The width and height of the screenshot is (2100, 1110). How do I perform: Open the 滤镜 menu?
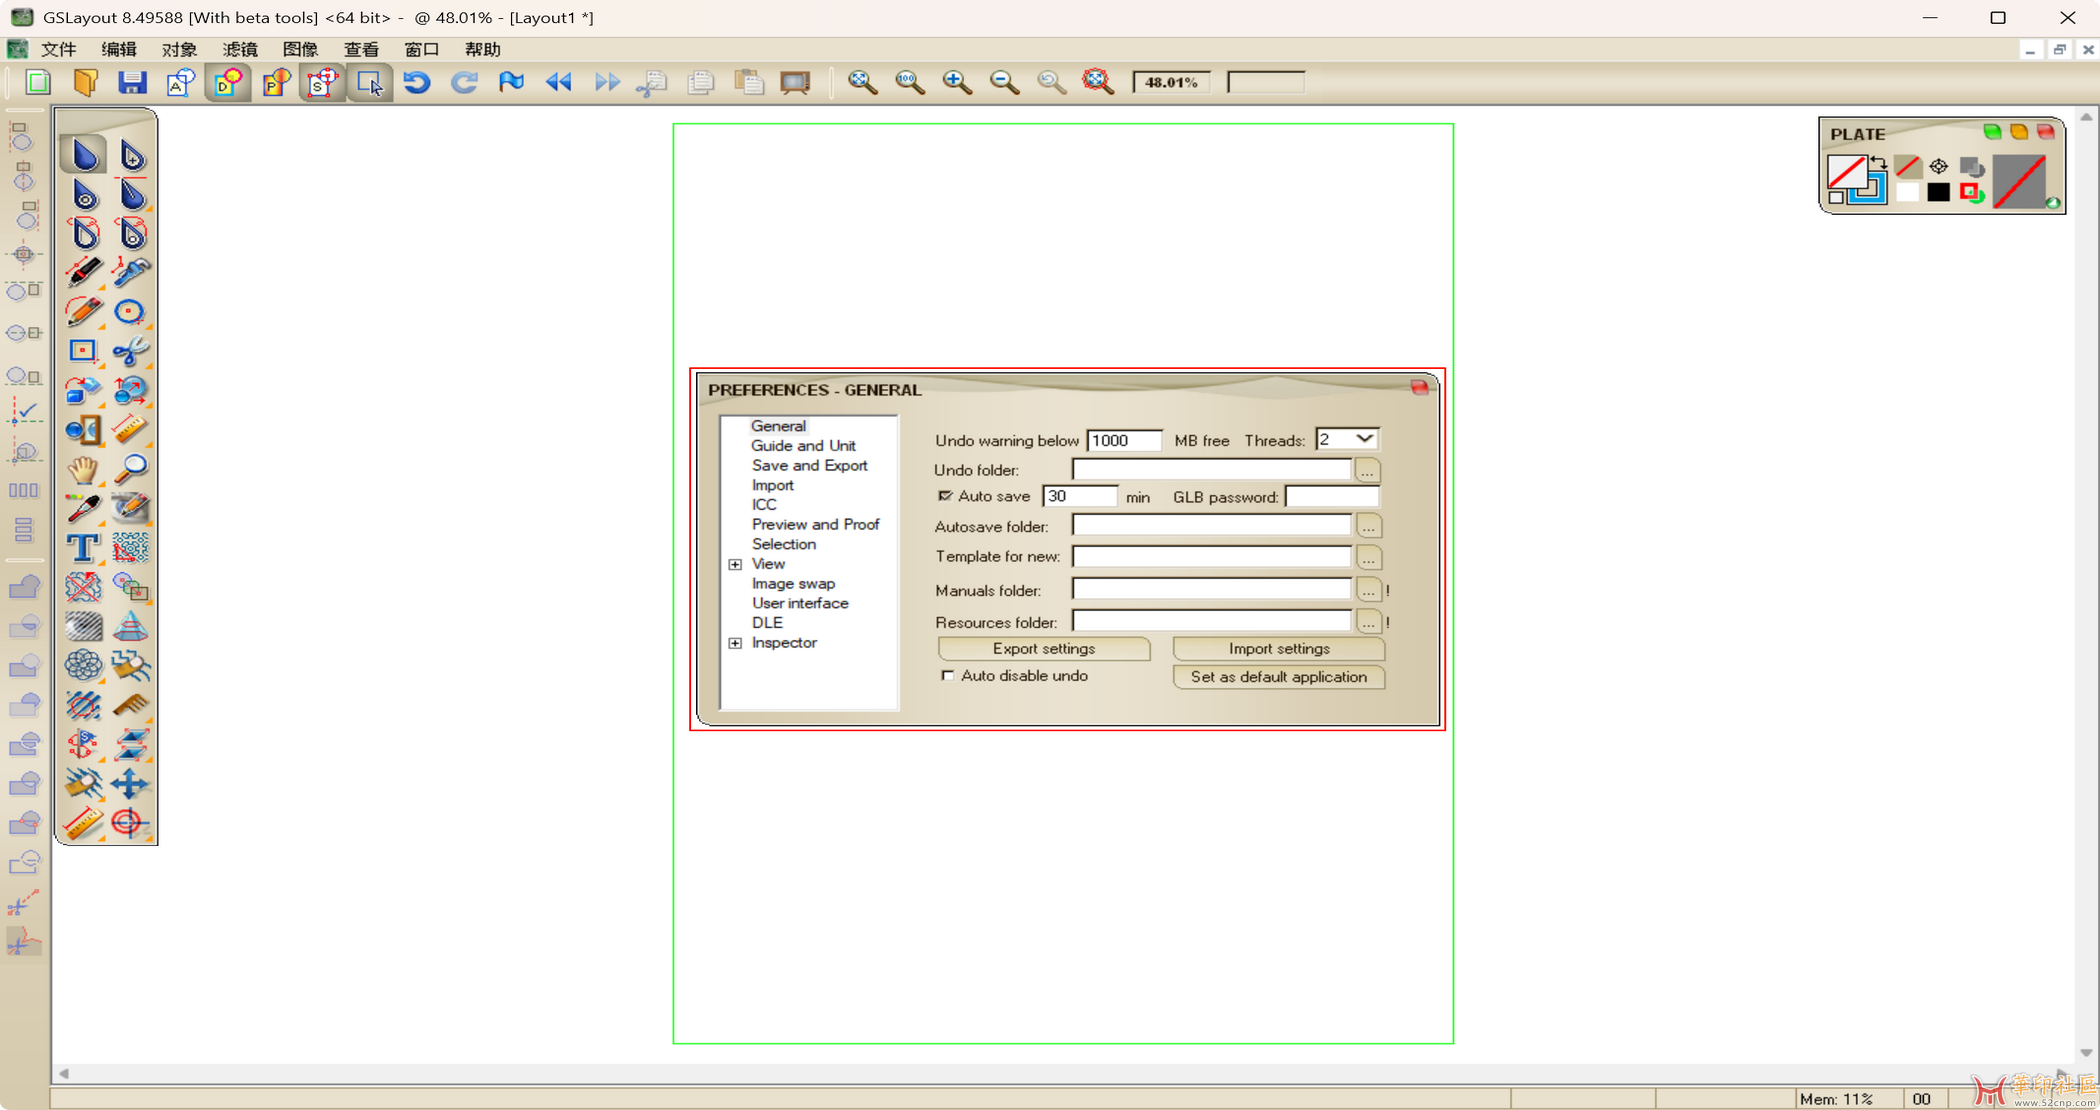(x=240, y=49)
